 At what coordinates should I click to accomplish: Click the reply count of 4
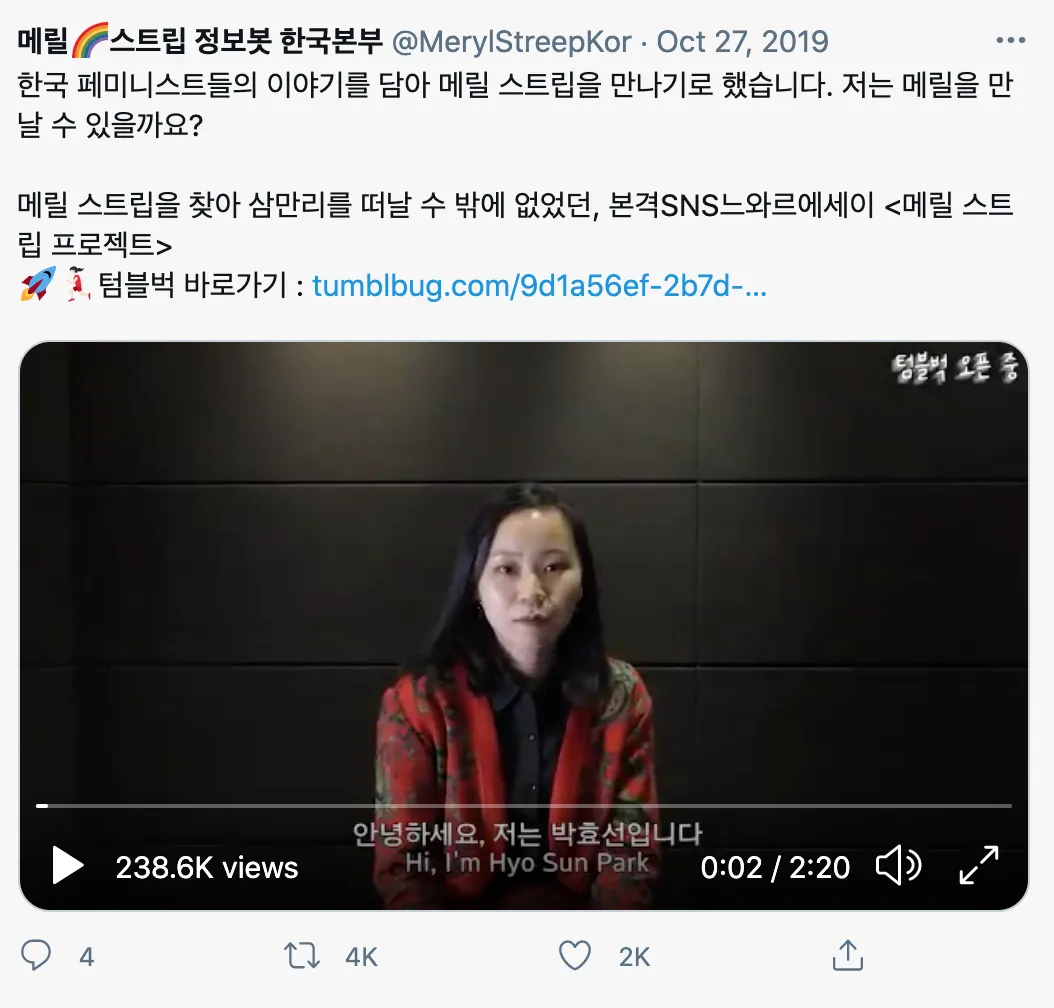pos(87,957)
